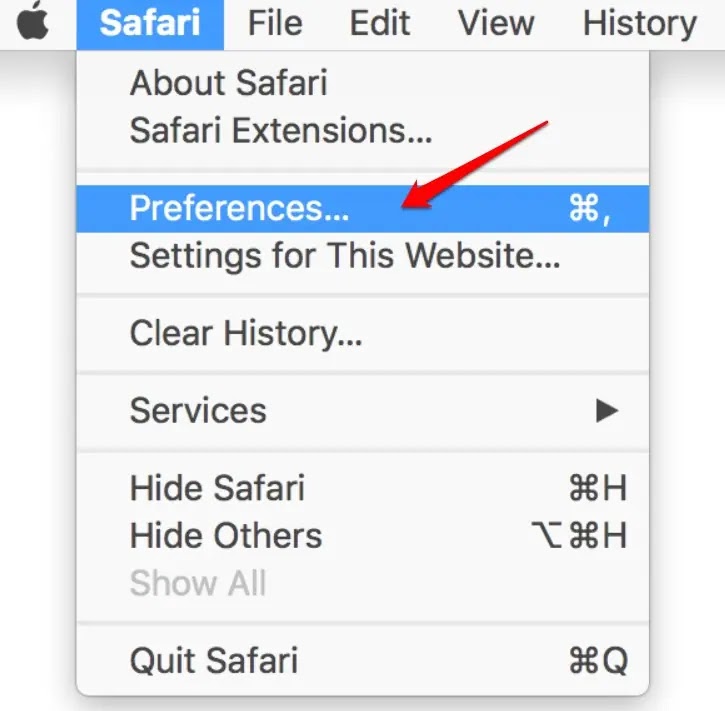Click the ⌘Q shortcut beside Quit Safari

point(598,660)
